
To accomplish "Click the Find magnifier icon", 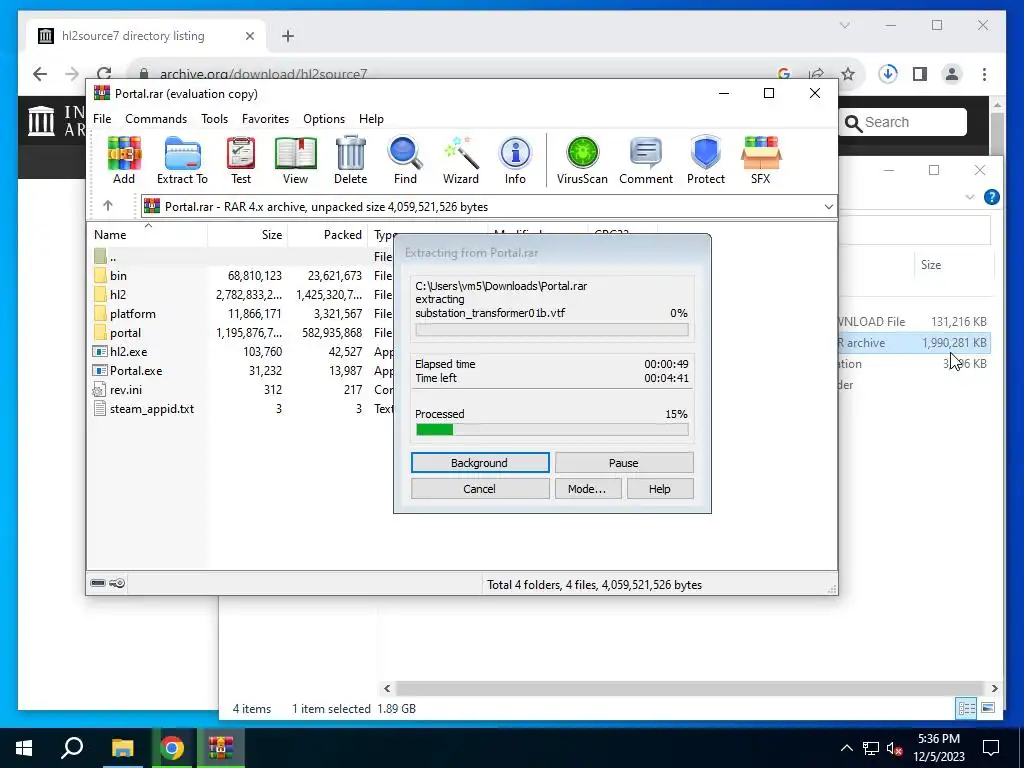I will coord(405,161).
